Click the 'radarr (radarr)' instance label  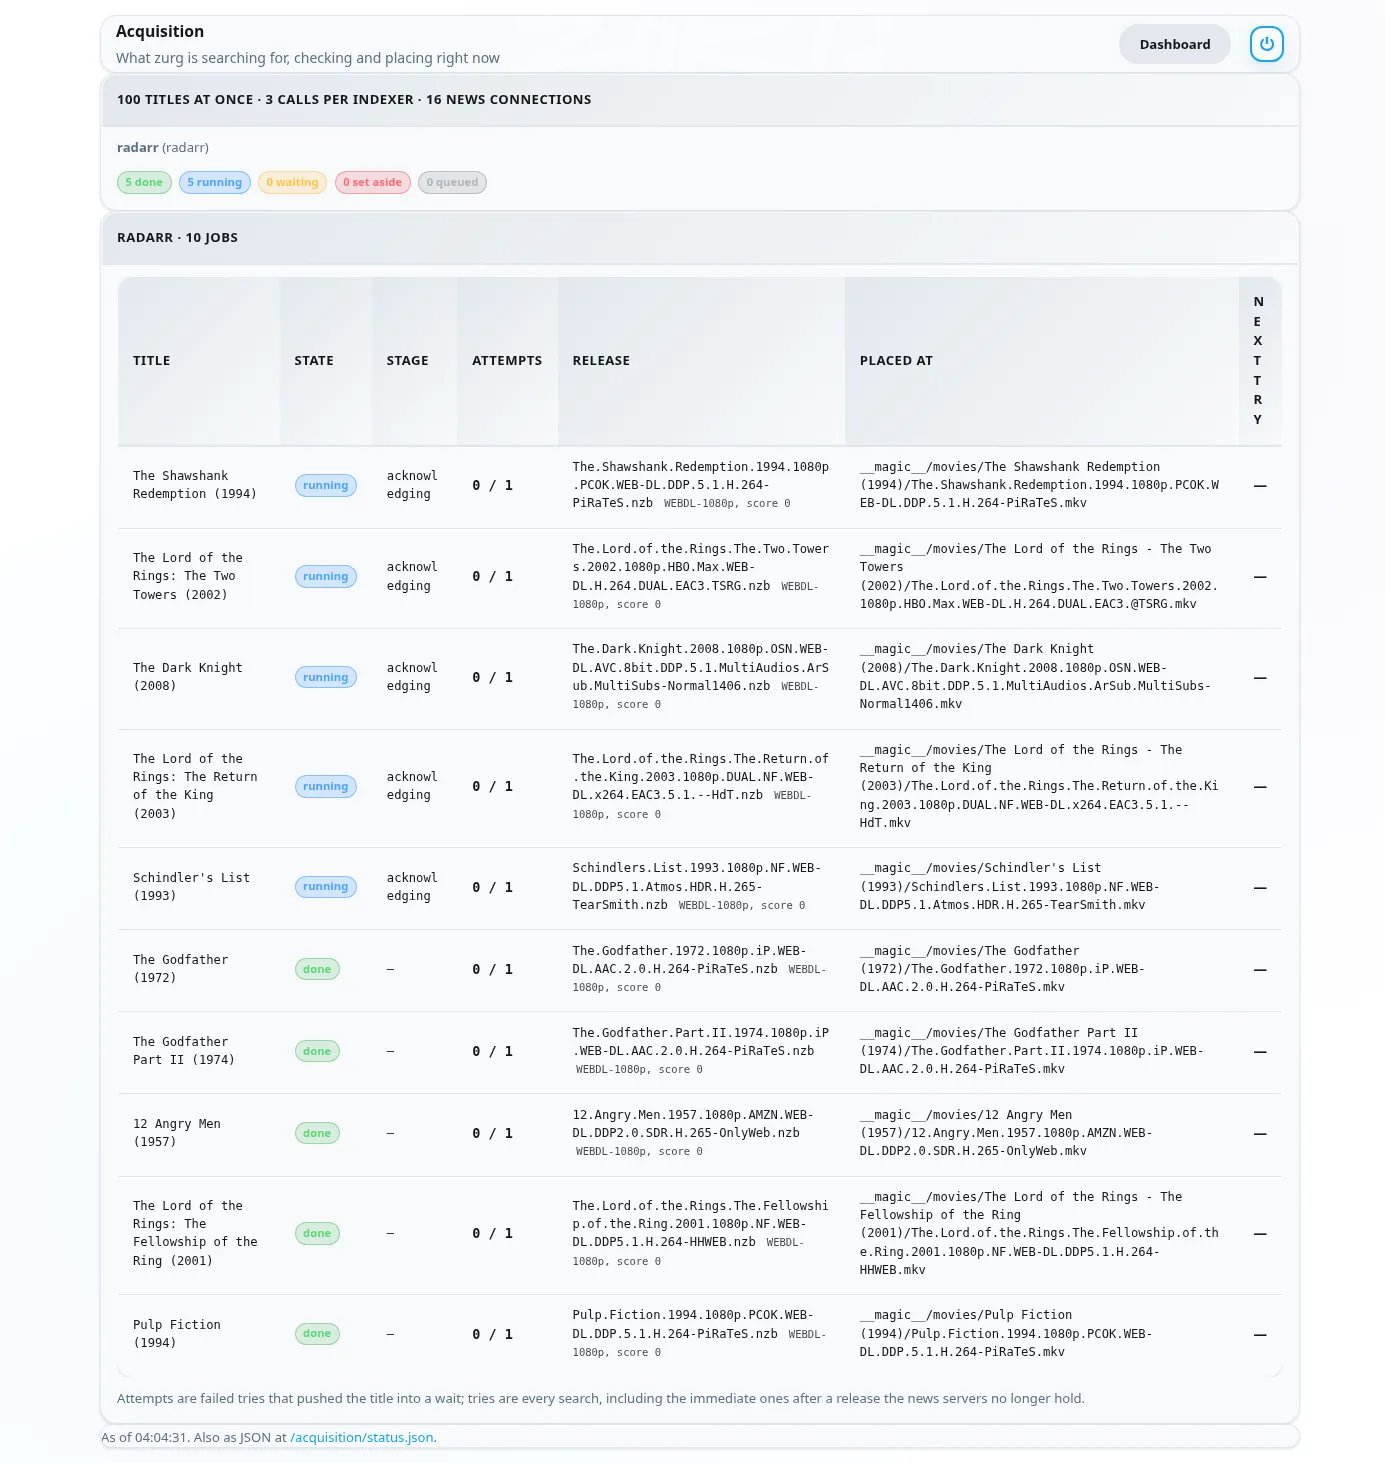(x=163, y=147)
